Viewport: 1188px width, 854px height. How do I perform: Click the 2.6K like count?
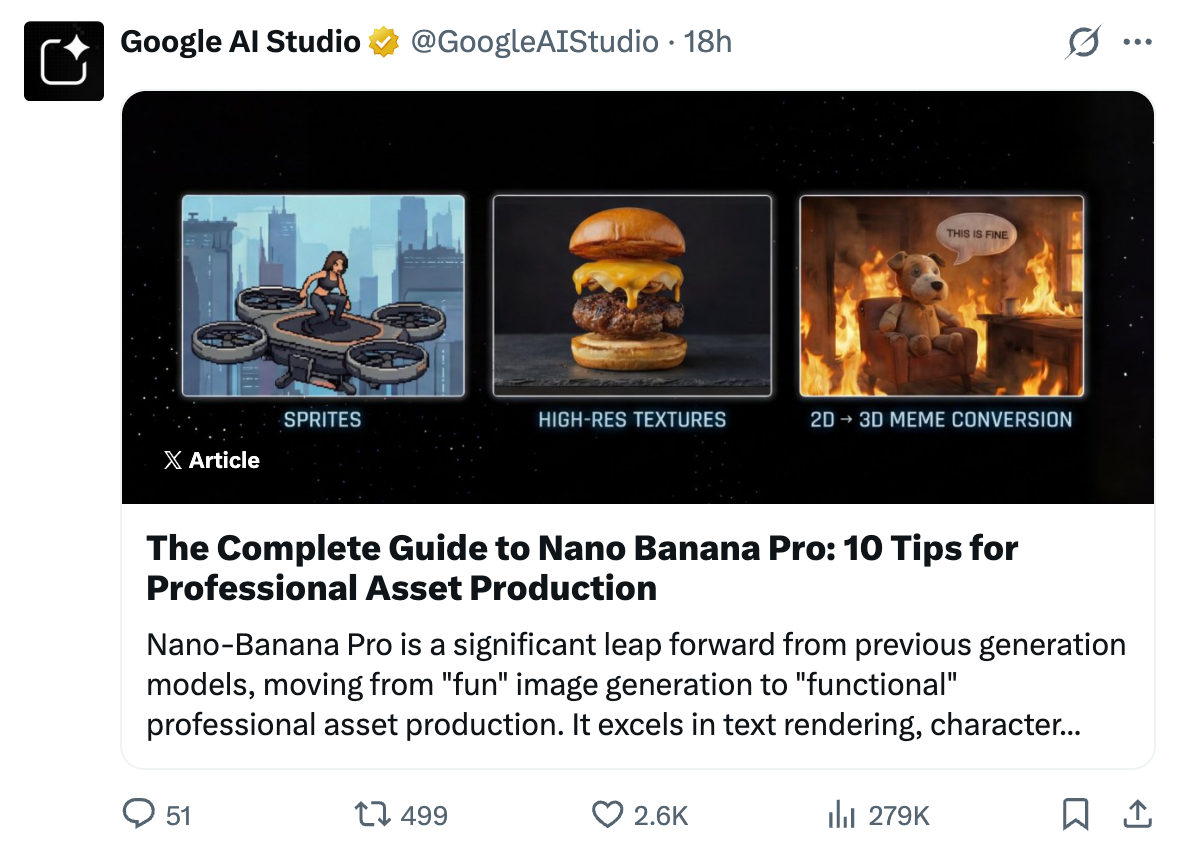click(x=662, y=816)
